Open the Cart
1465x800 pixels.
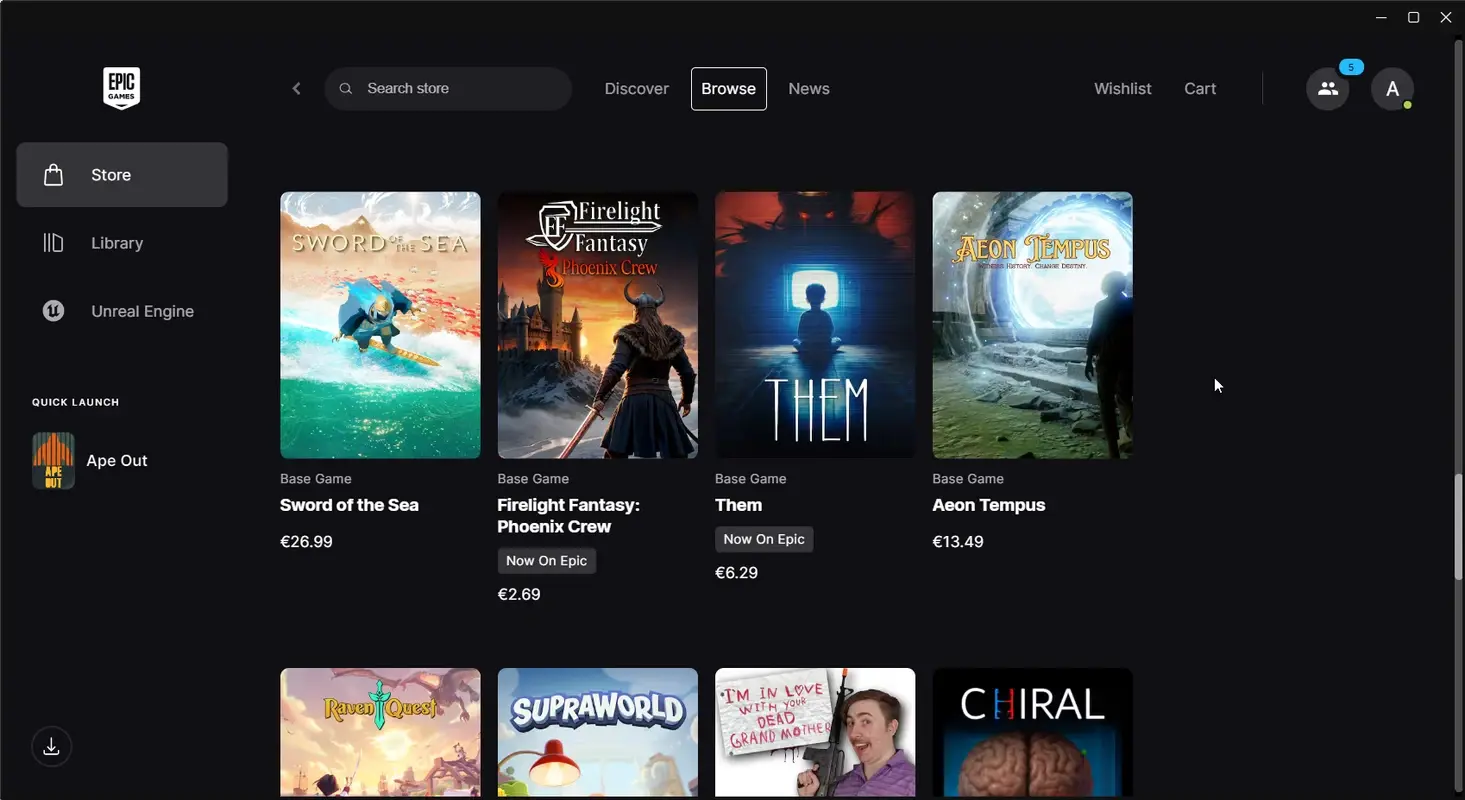[x=1200, y=88]
